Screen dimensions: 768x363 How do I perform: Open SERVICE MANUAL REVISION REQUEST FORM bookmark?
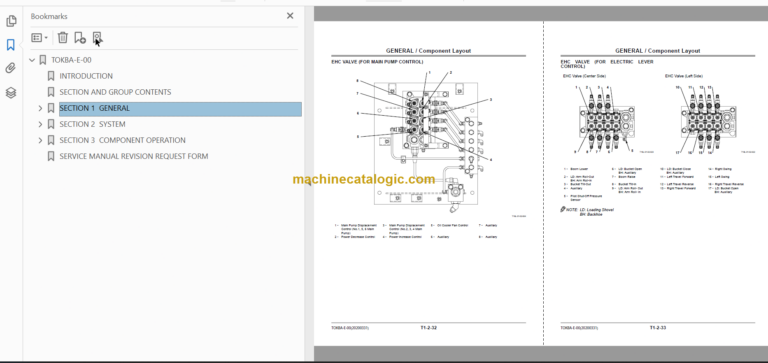click(134, 156)
